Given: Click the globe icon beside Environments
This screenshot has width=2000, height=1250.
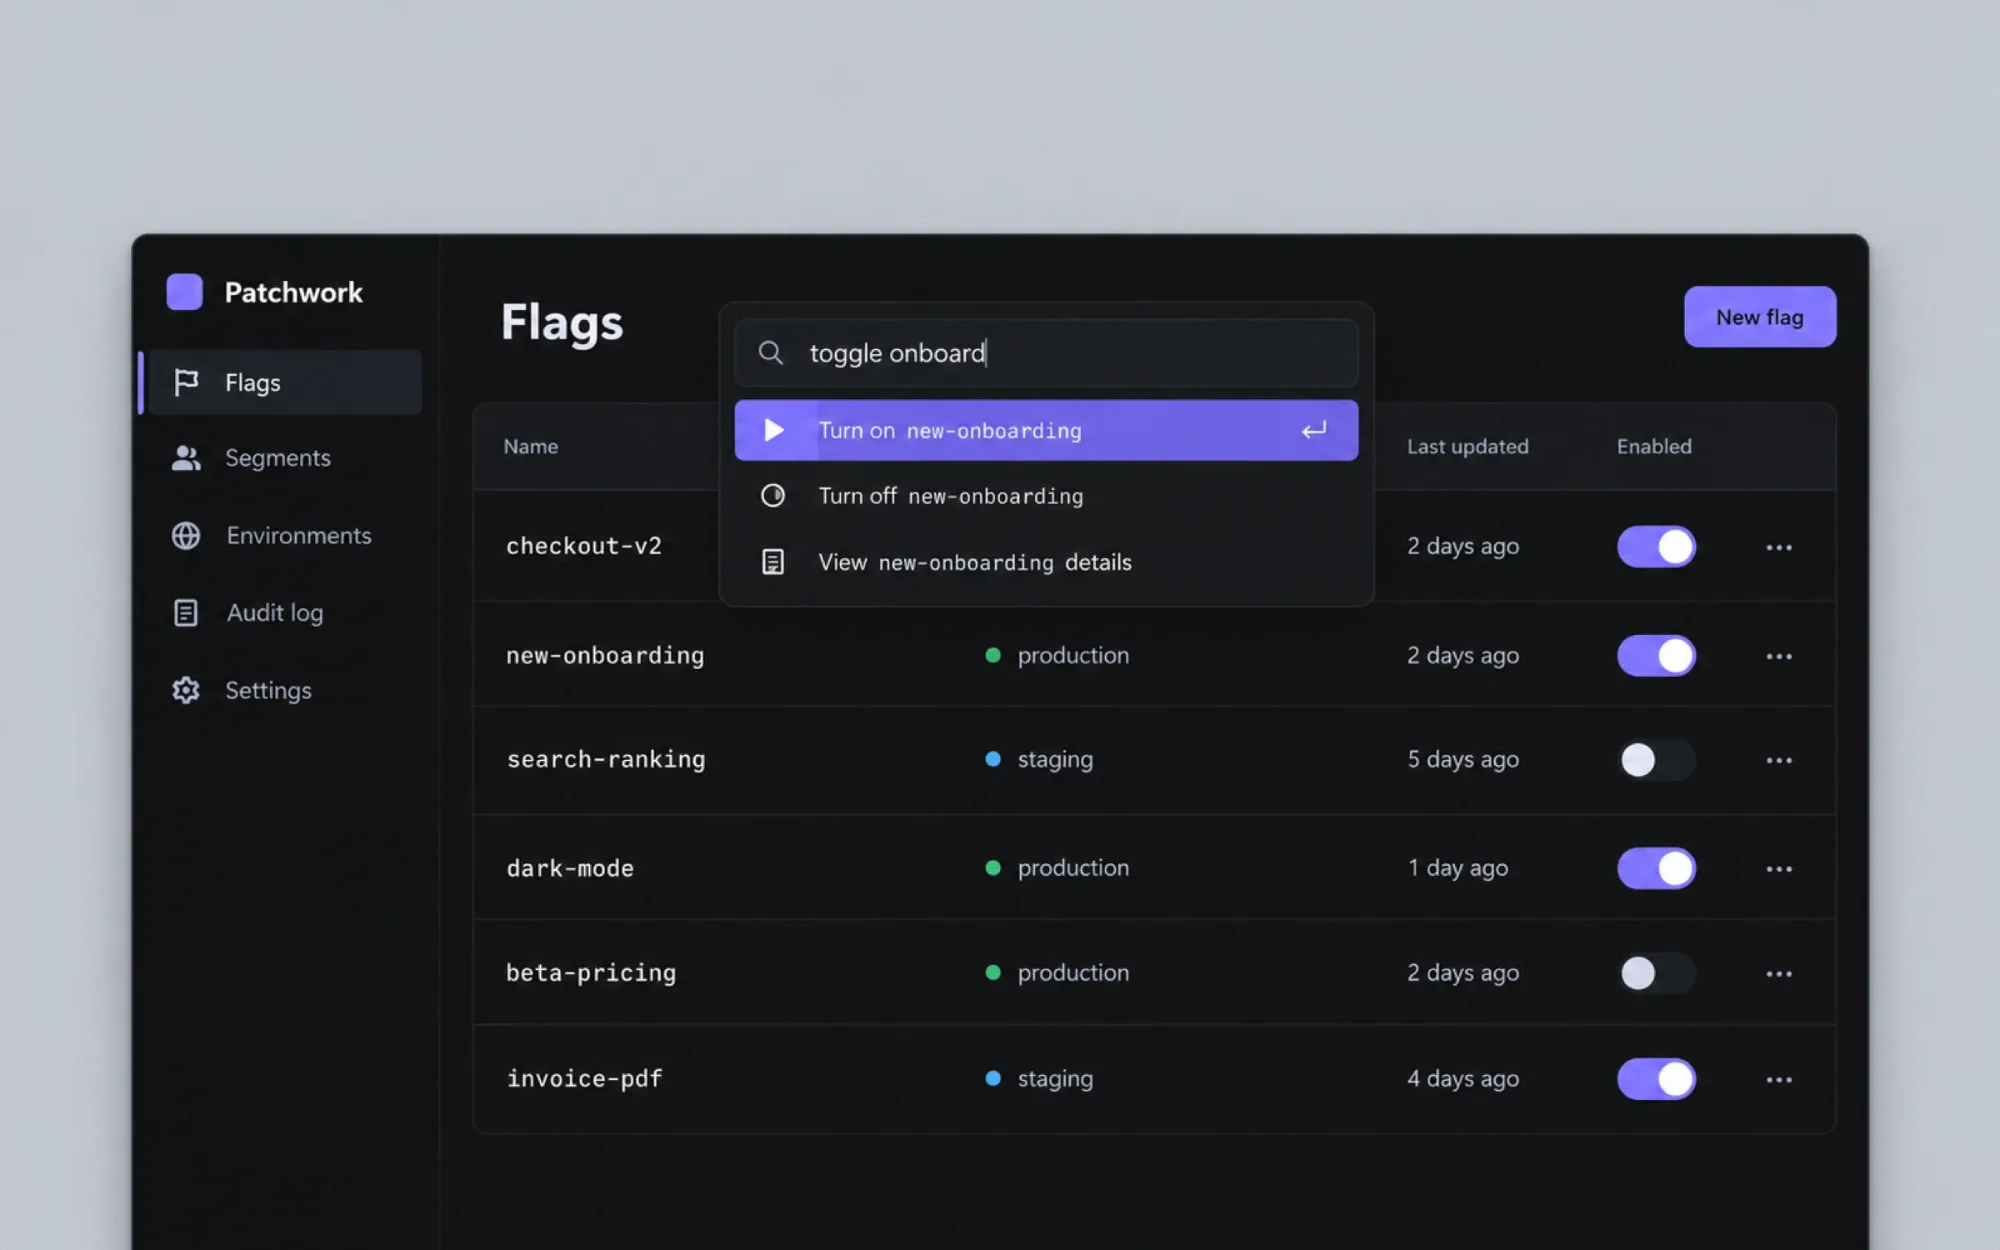Looking at the screenshot, I should coord(186,536).
